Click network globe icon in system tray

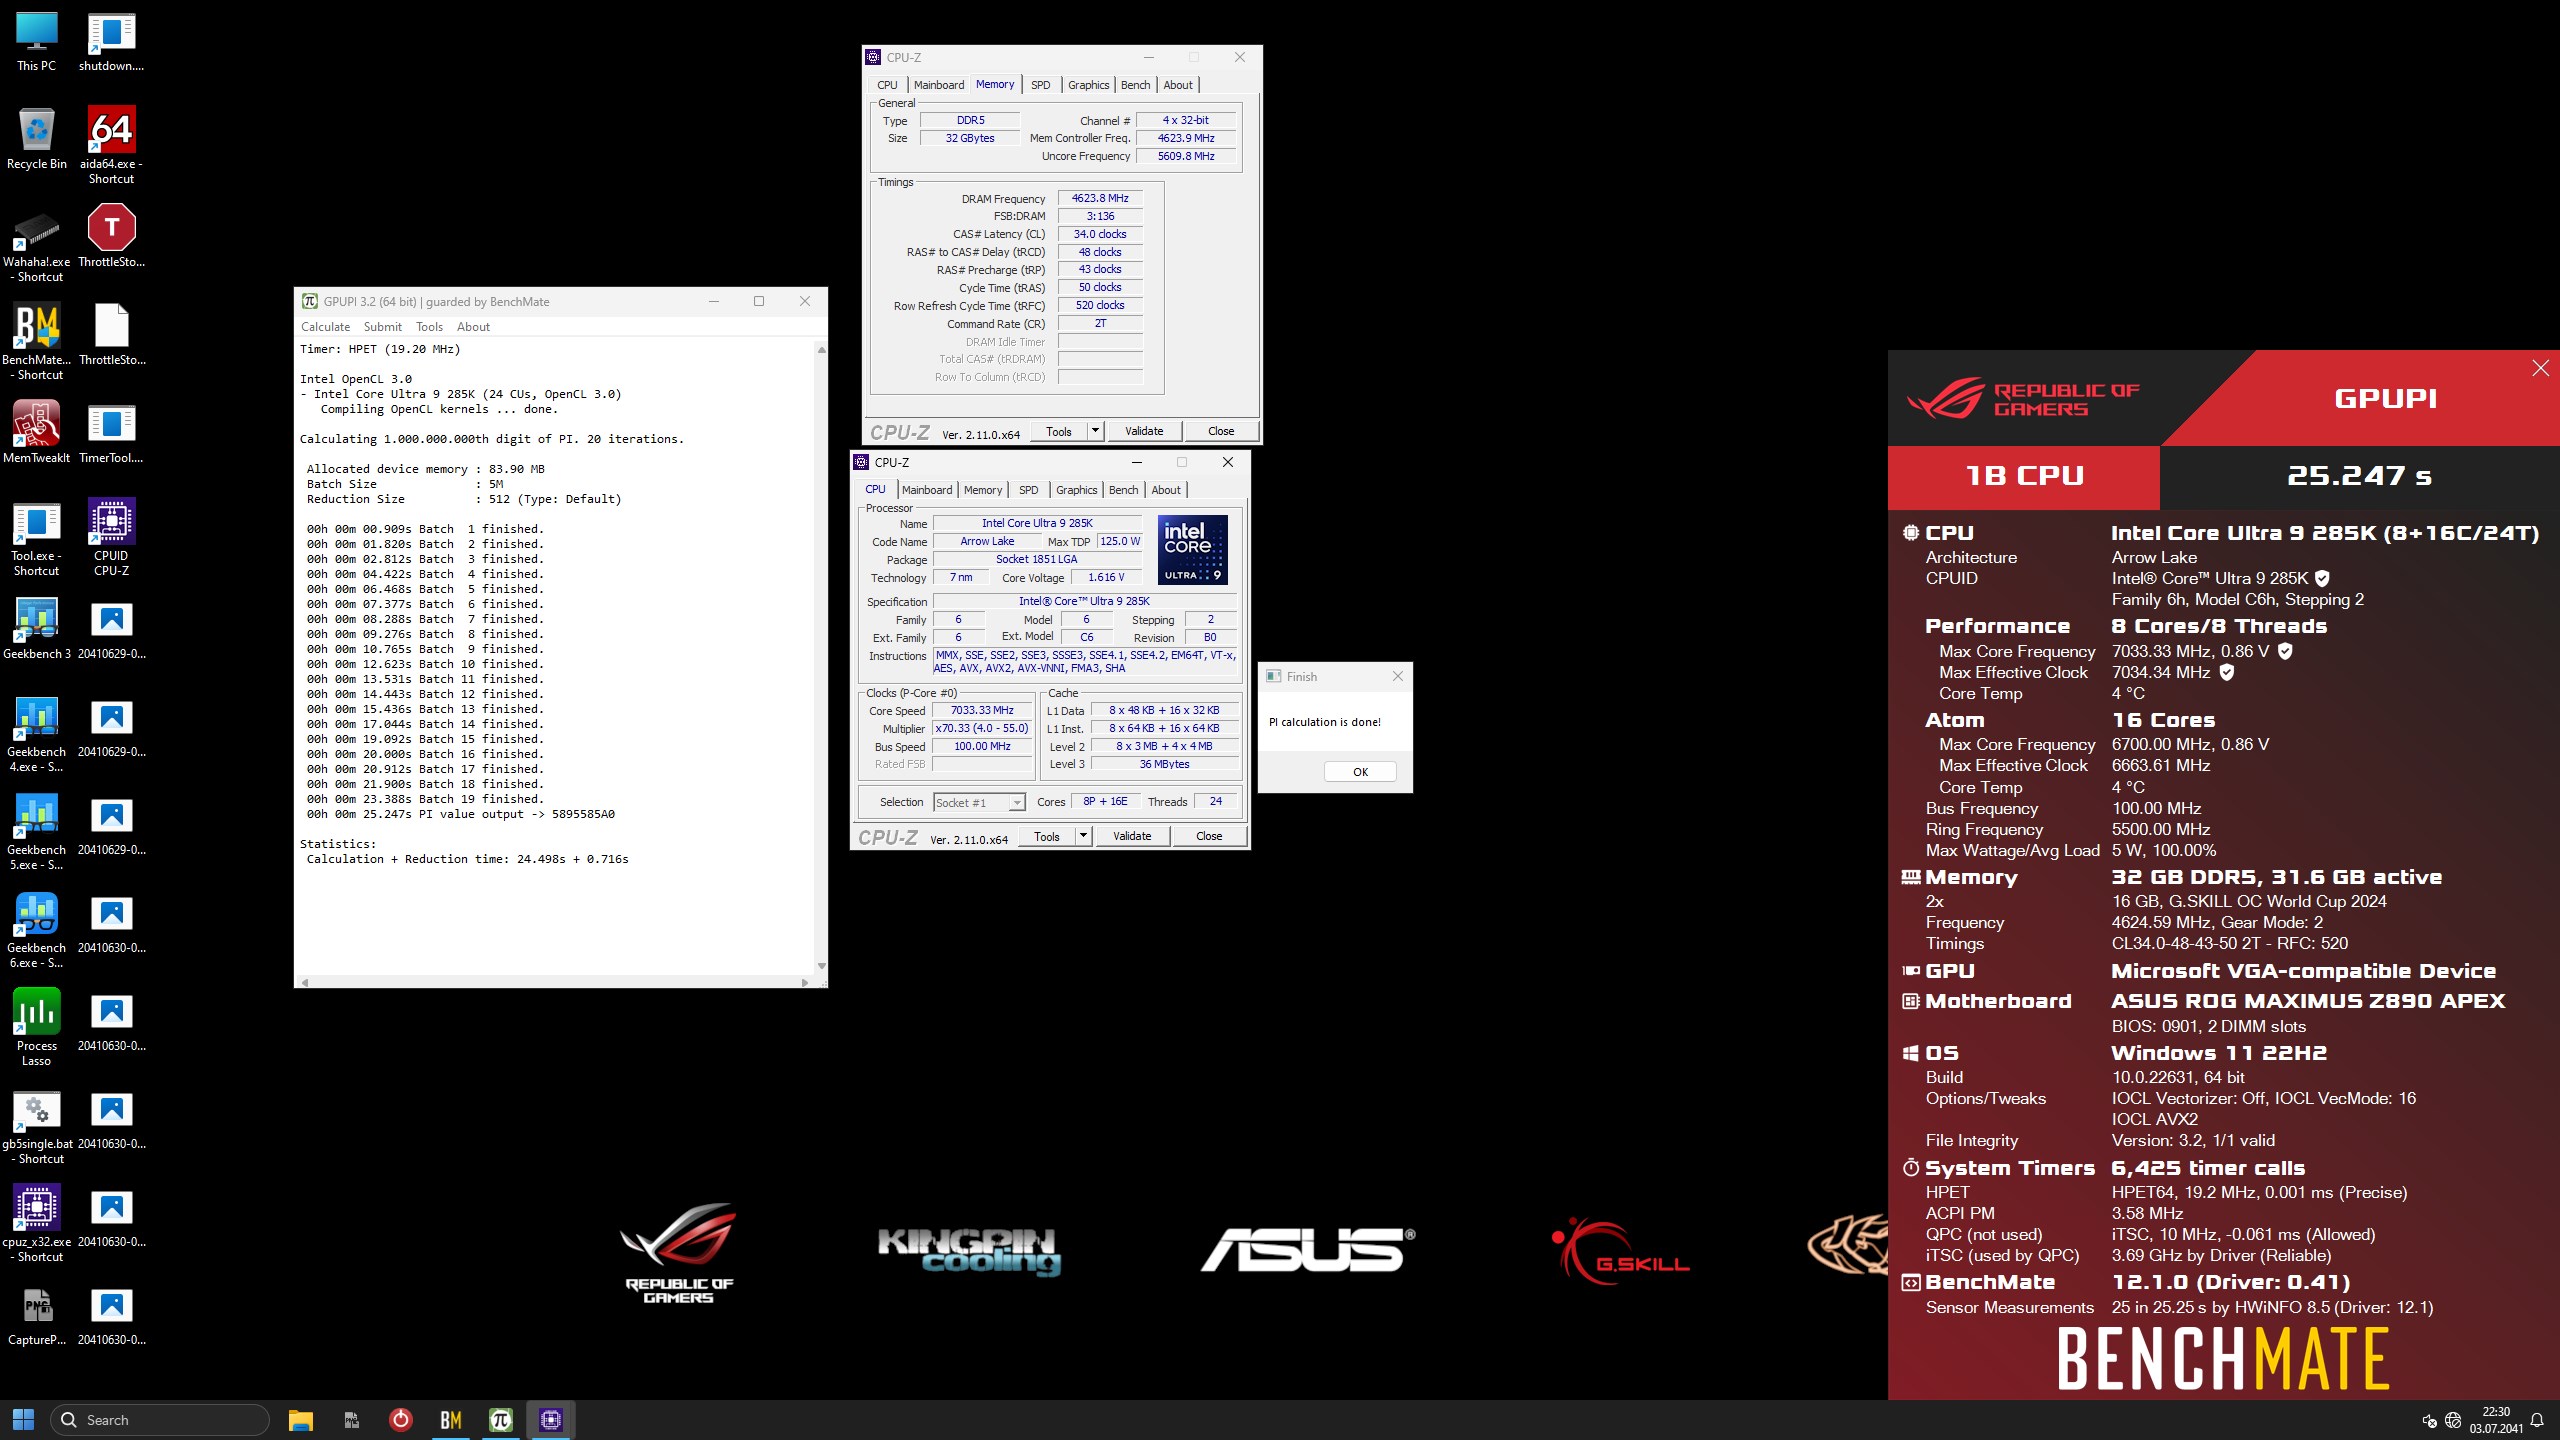pos(2452,1420)
